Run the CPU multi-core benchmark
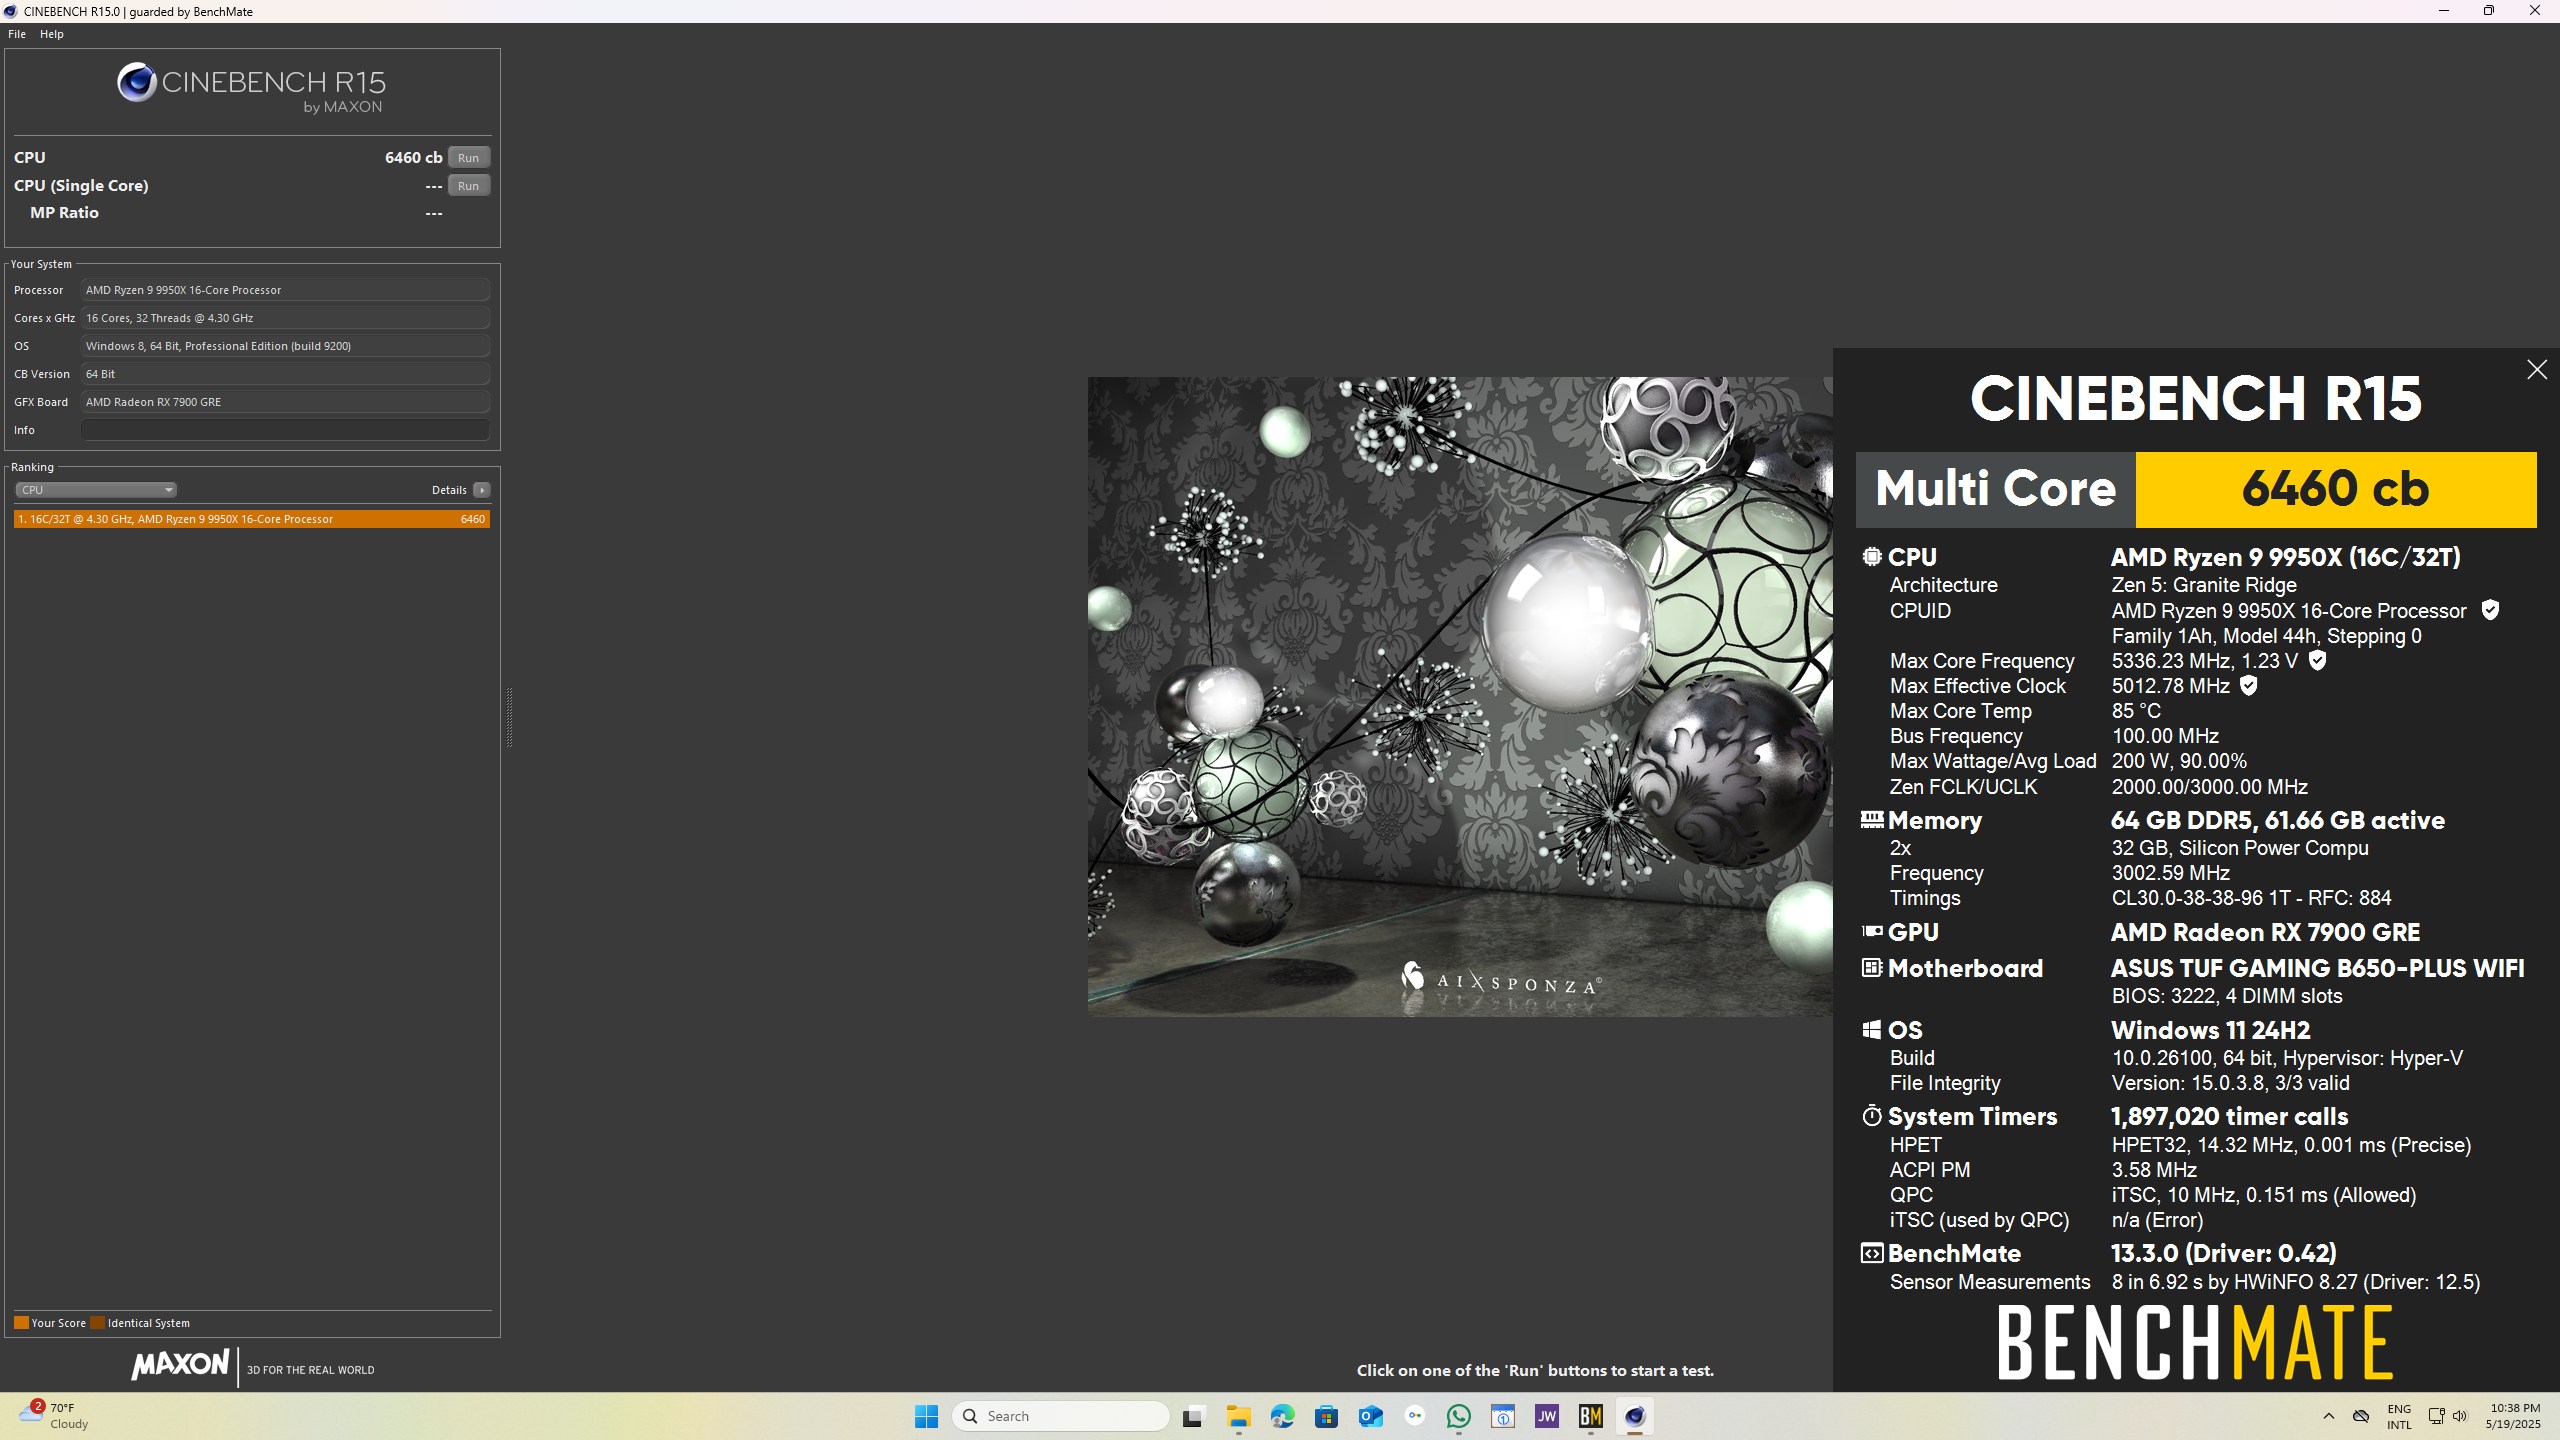Image resolution: width=2560 pixels, height=1440 pixels. 468,157
